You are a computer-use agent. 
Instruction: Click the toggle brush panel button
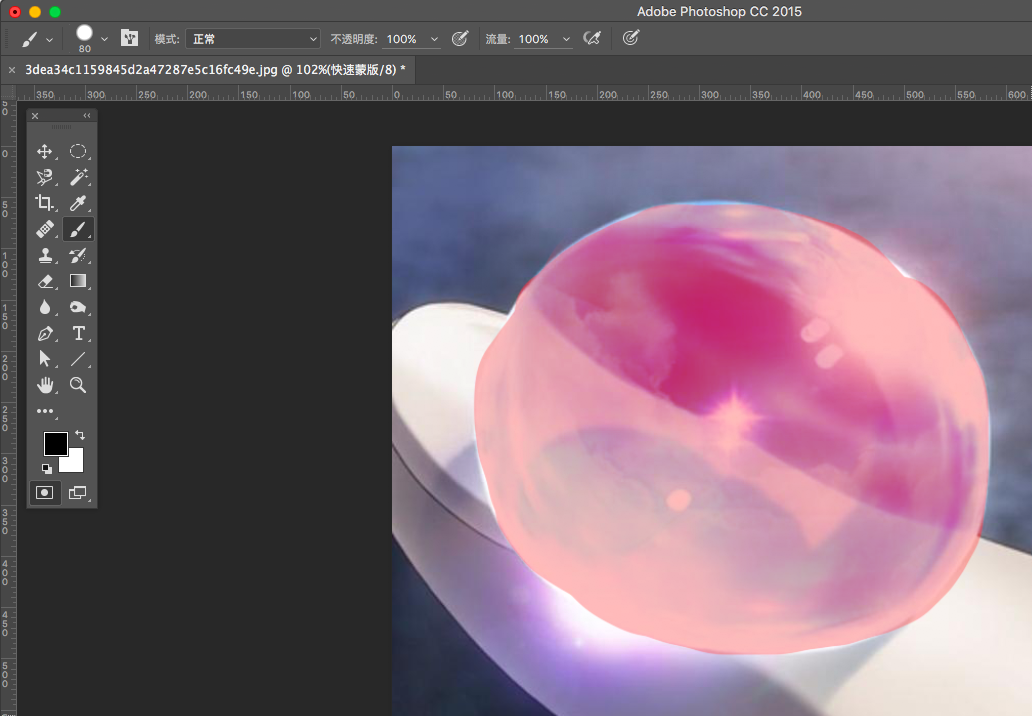[x=129, y=39]
